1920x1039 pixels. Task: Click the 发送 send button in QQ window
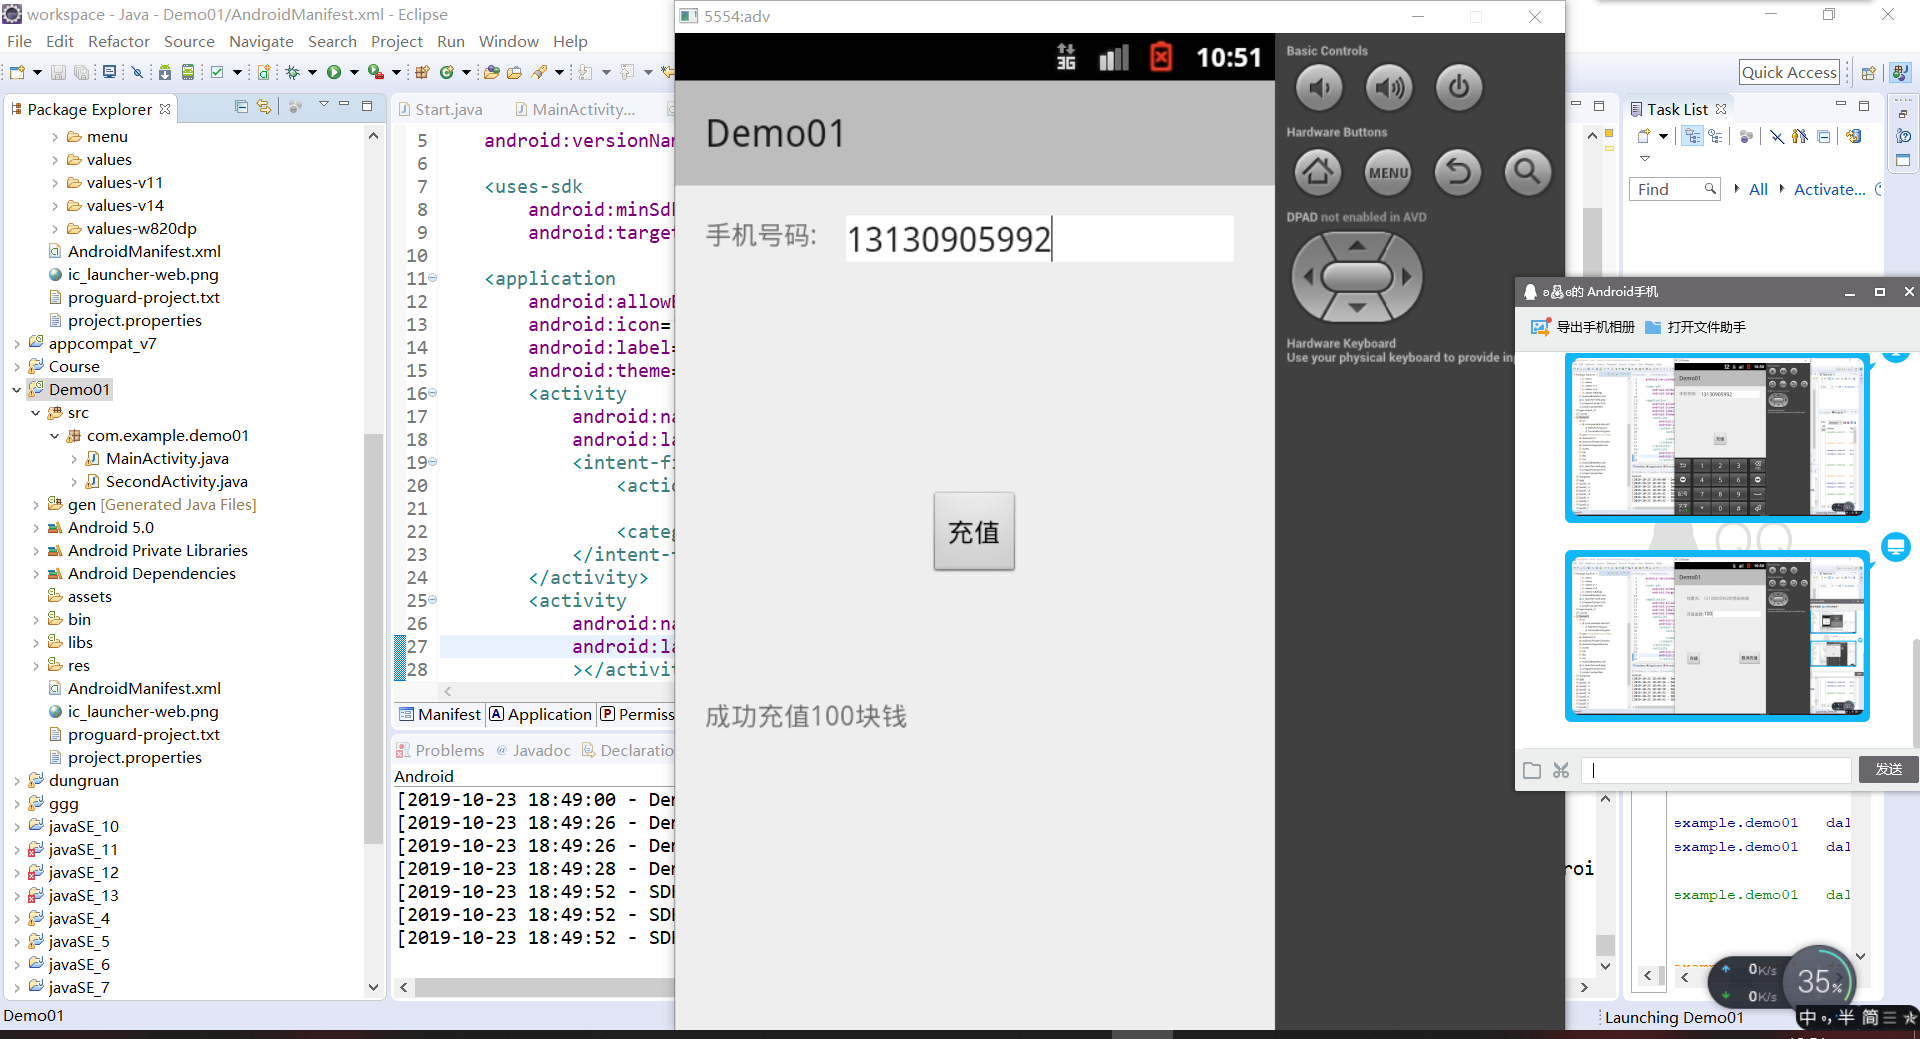pos(1888,769)
